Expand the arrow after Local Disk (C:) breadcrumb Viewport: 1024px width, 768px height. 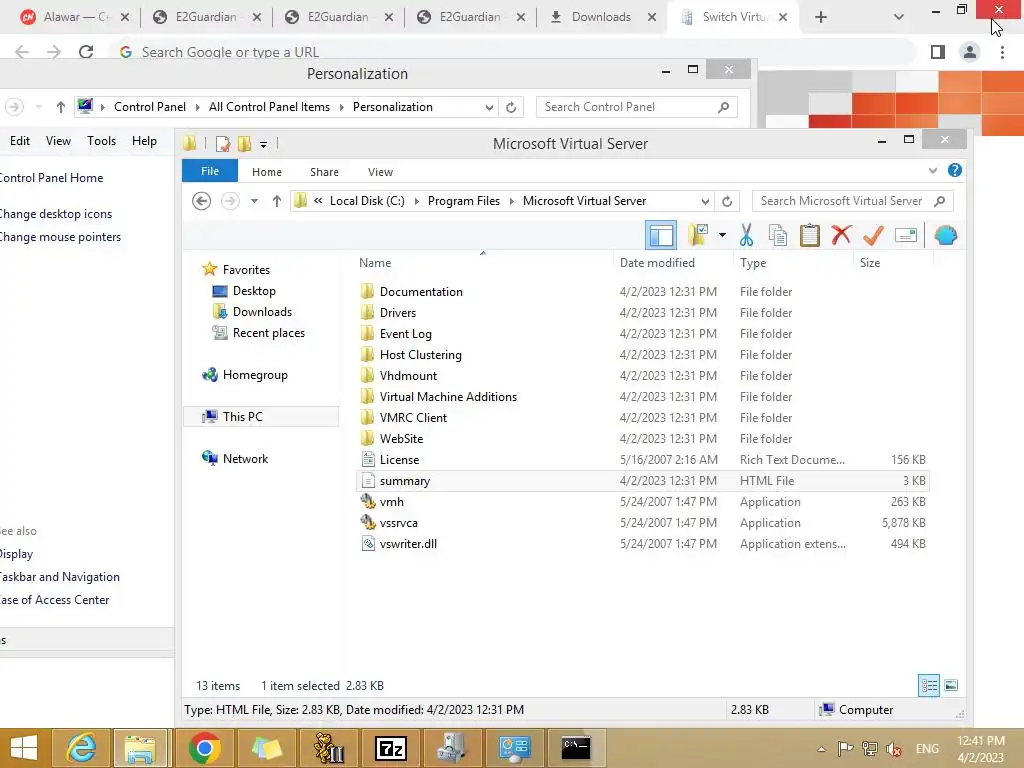tap(417, 201)
